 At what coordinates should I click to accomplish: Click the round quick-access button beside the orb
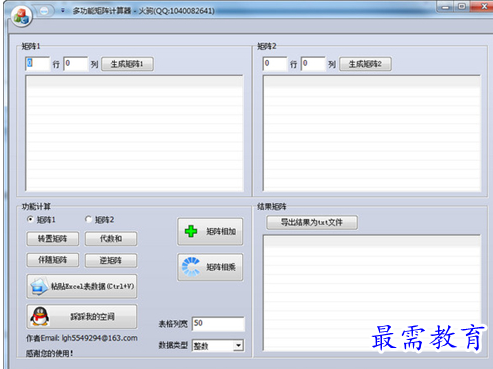tap(44, 11)
